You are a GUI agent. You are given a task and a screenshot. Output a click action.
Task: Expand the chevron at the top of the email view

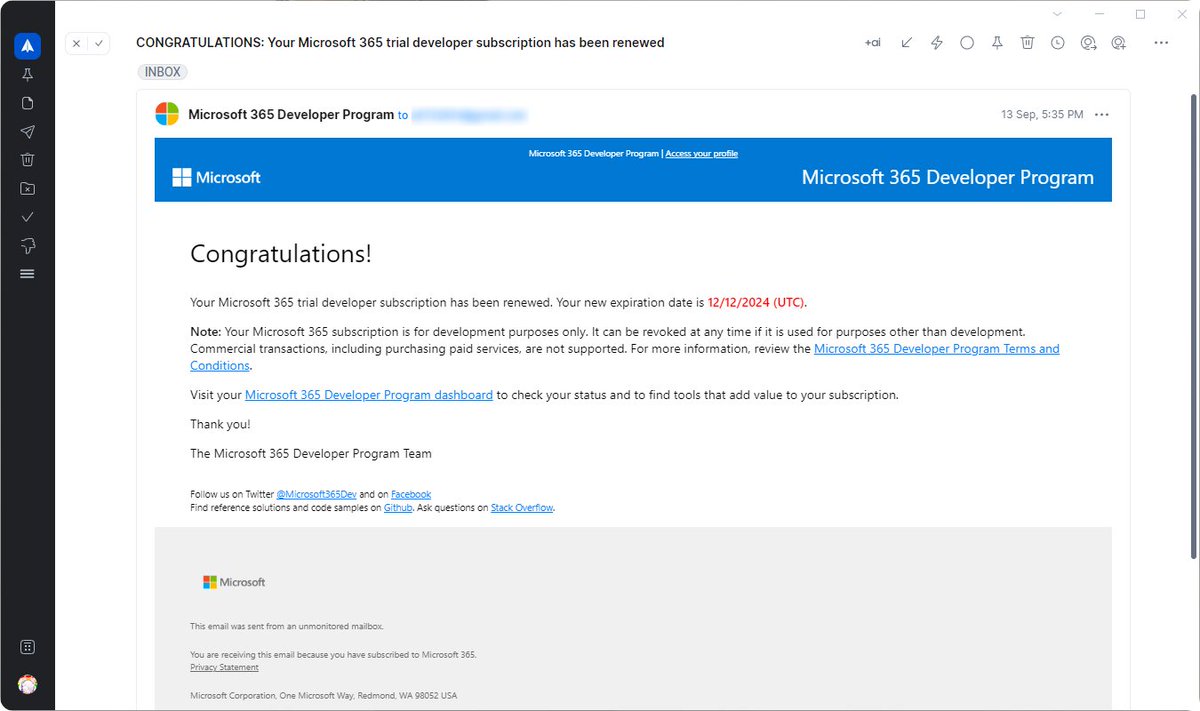pyautogui.click(x=1057, y=13)
